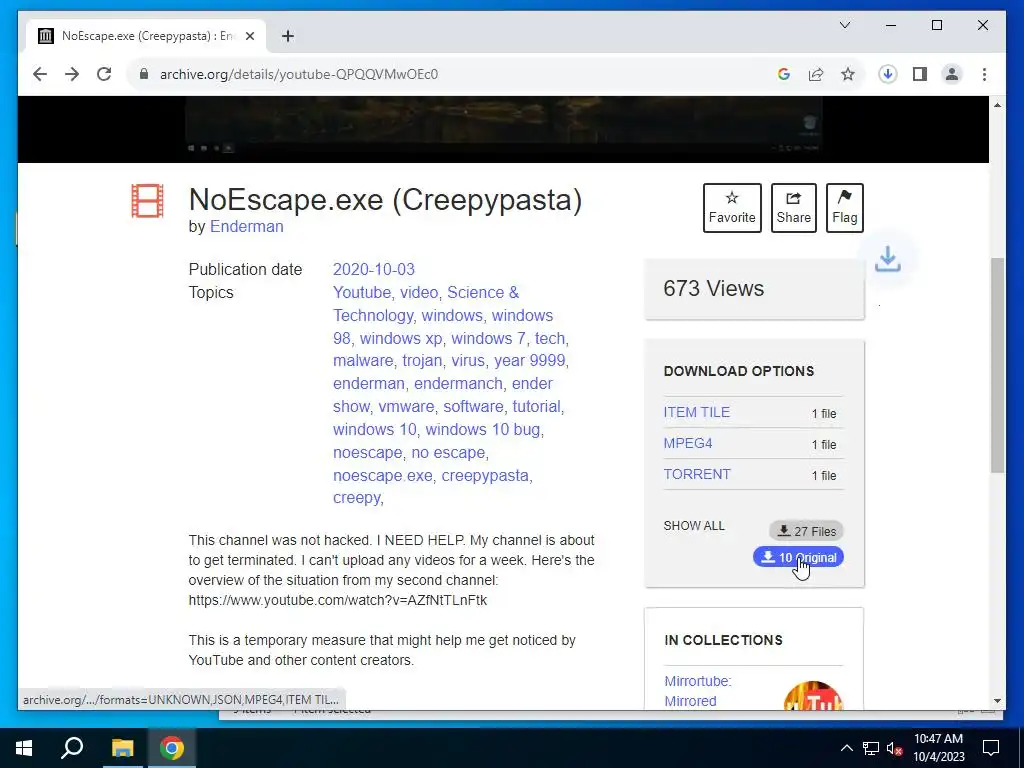Favorite this archive item

coord(732,208)
